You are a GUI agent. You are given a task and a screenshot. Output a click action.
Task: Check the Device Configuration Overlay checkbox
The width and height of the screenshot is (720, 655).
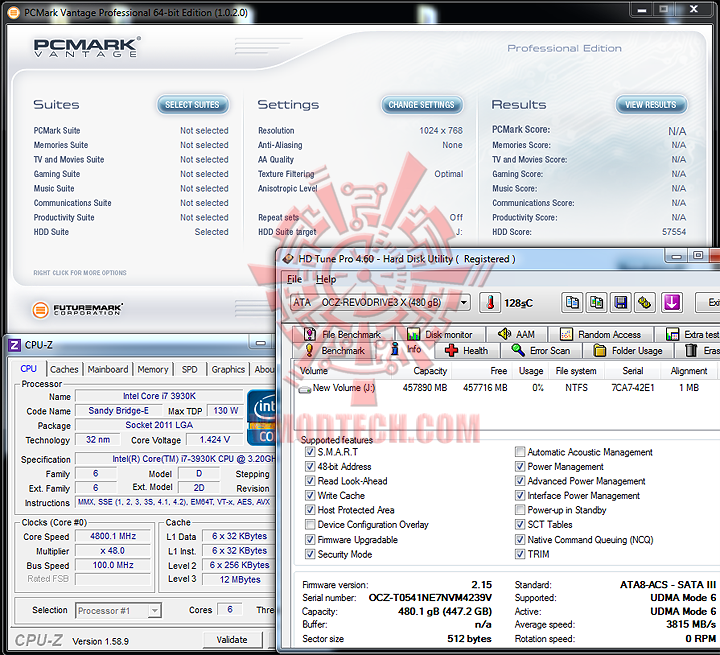coord(310,525)
